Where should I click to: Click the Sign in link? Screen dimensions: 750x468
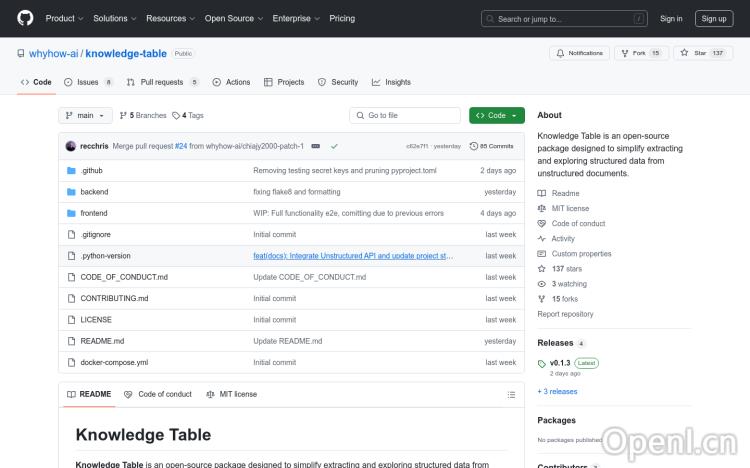point(671,19)
